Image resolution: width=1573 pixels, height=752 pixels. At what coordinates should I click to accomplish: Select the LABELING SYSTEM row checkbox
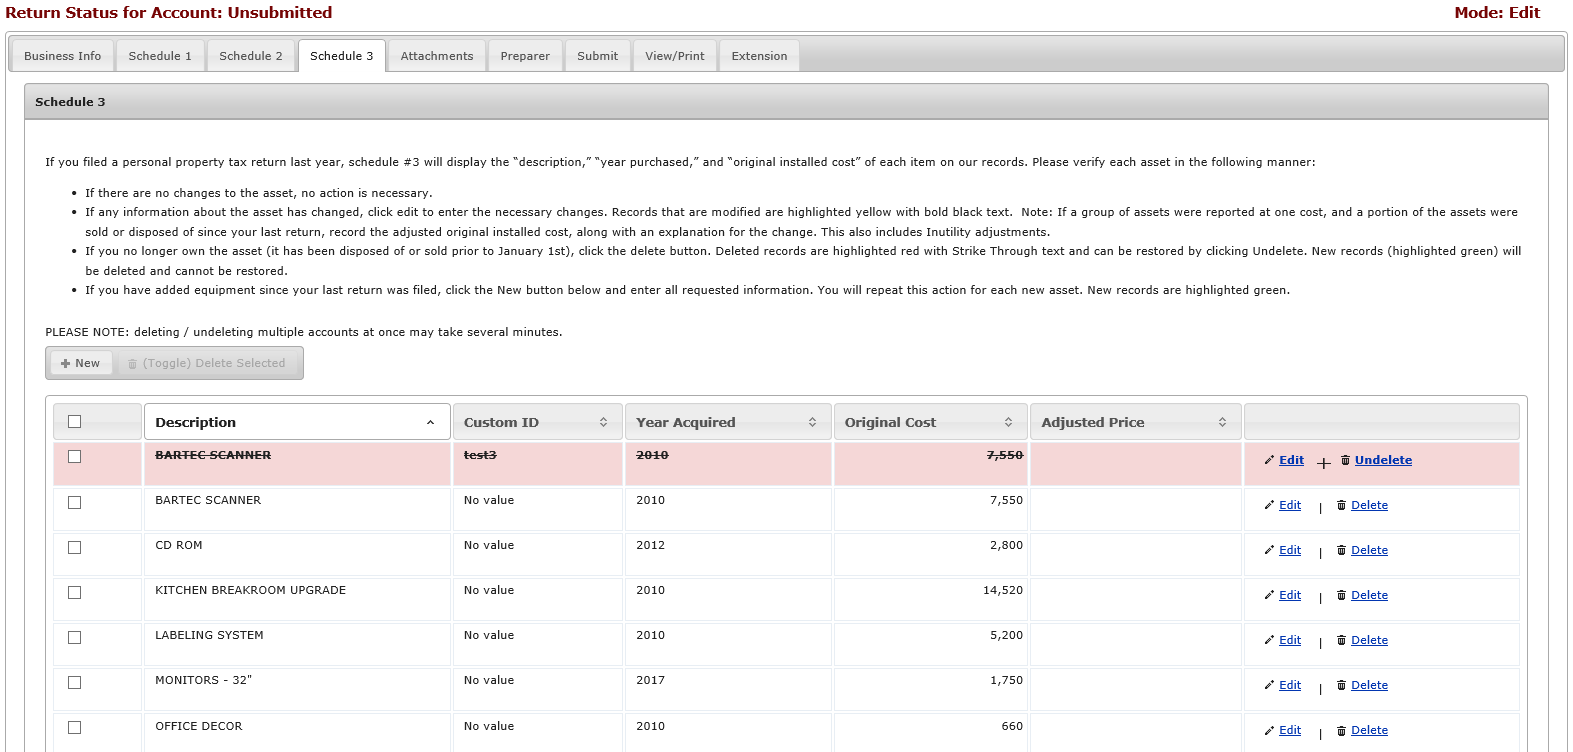(74, 637)
